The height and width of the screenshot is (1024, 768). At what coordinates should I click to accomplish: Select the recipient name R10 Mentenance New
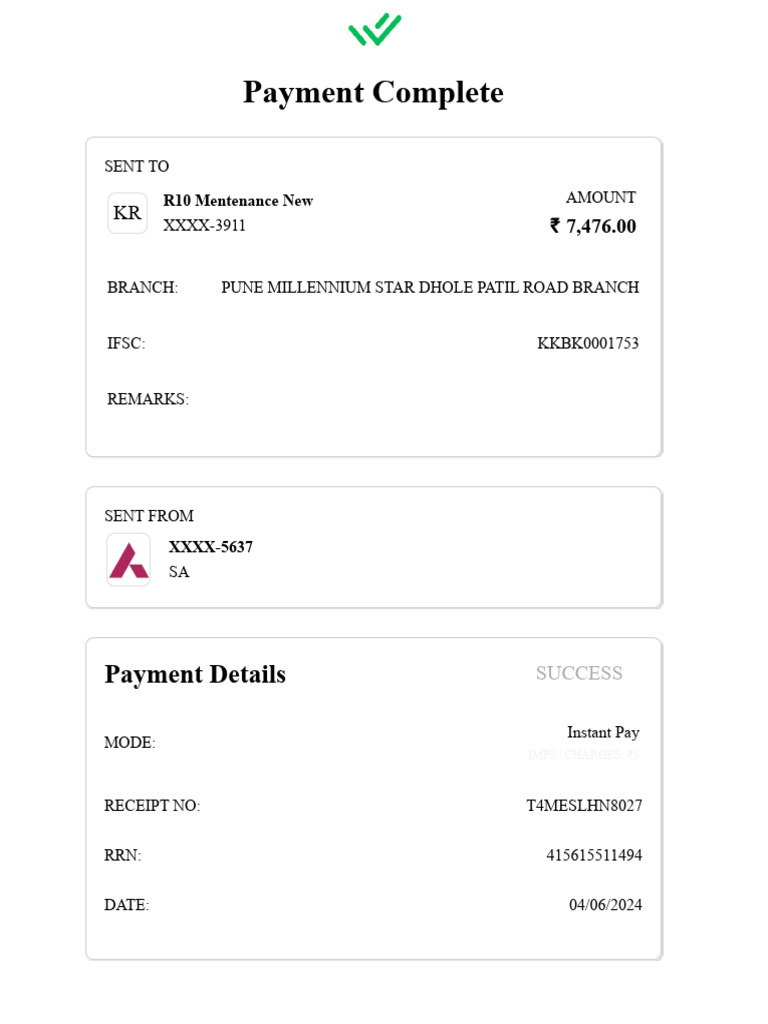click(x=238, y=201)
